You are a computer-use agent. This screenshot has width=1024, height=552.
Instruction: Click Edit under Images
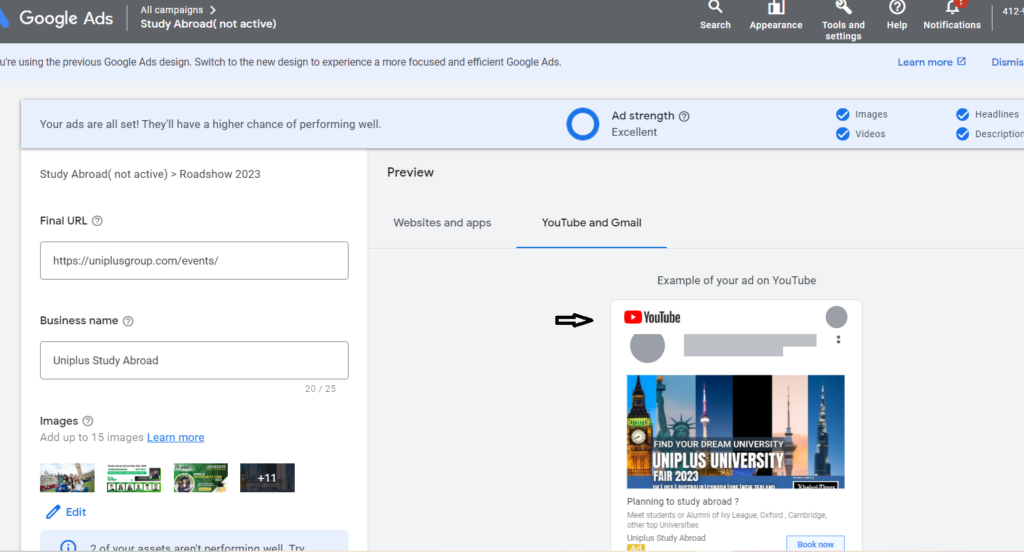[x=66, y=512]
